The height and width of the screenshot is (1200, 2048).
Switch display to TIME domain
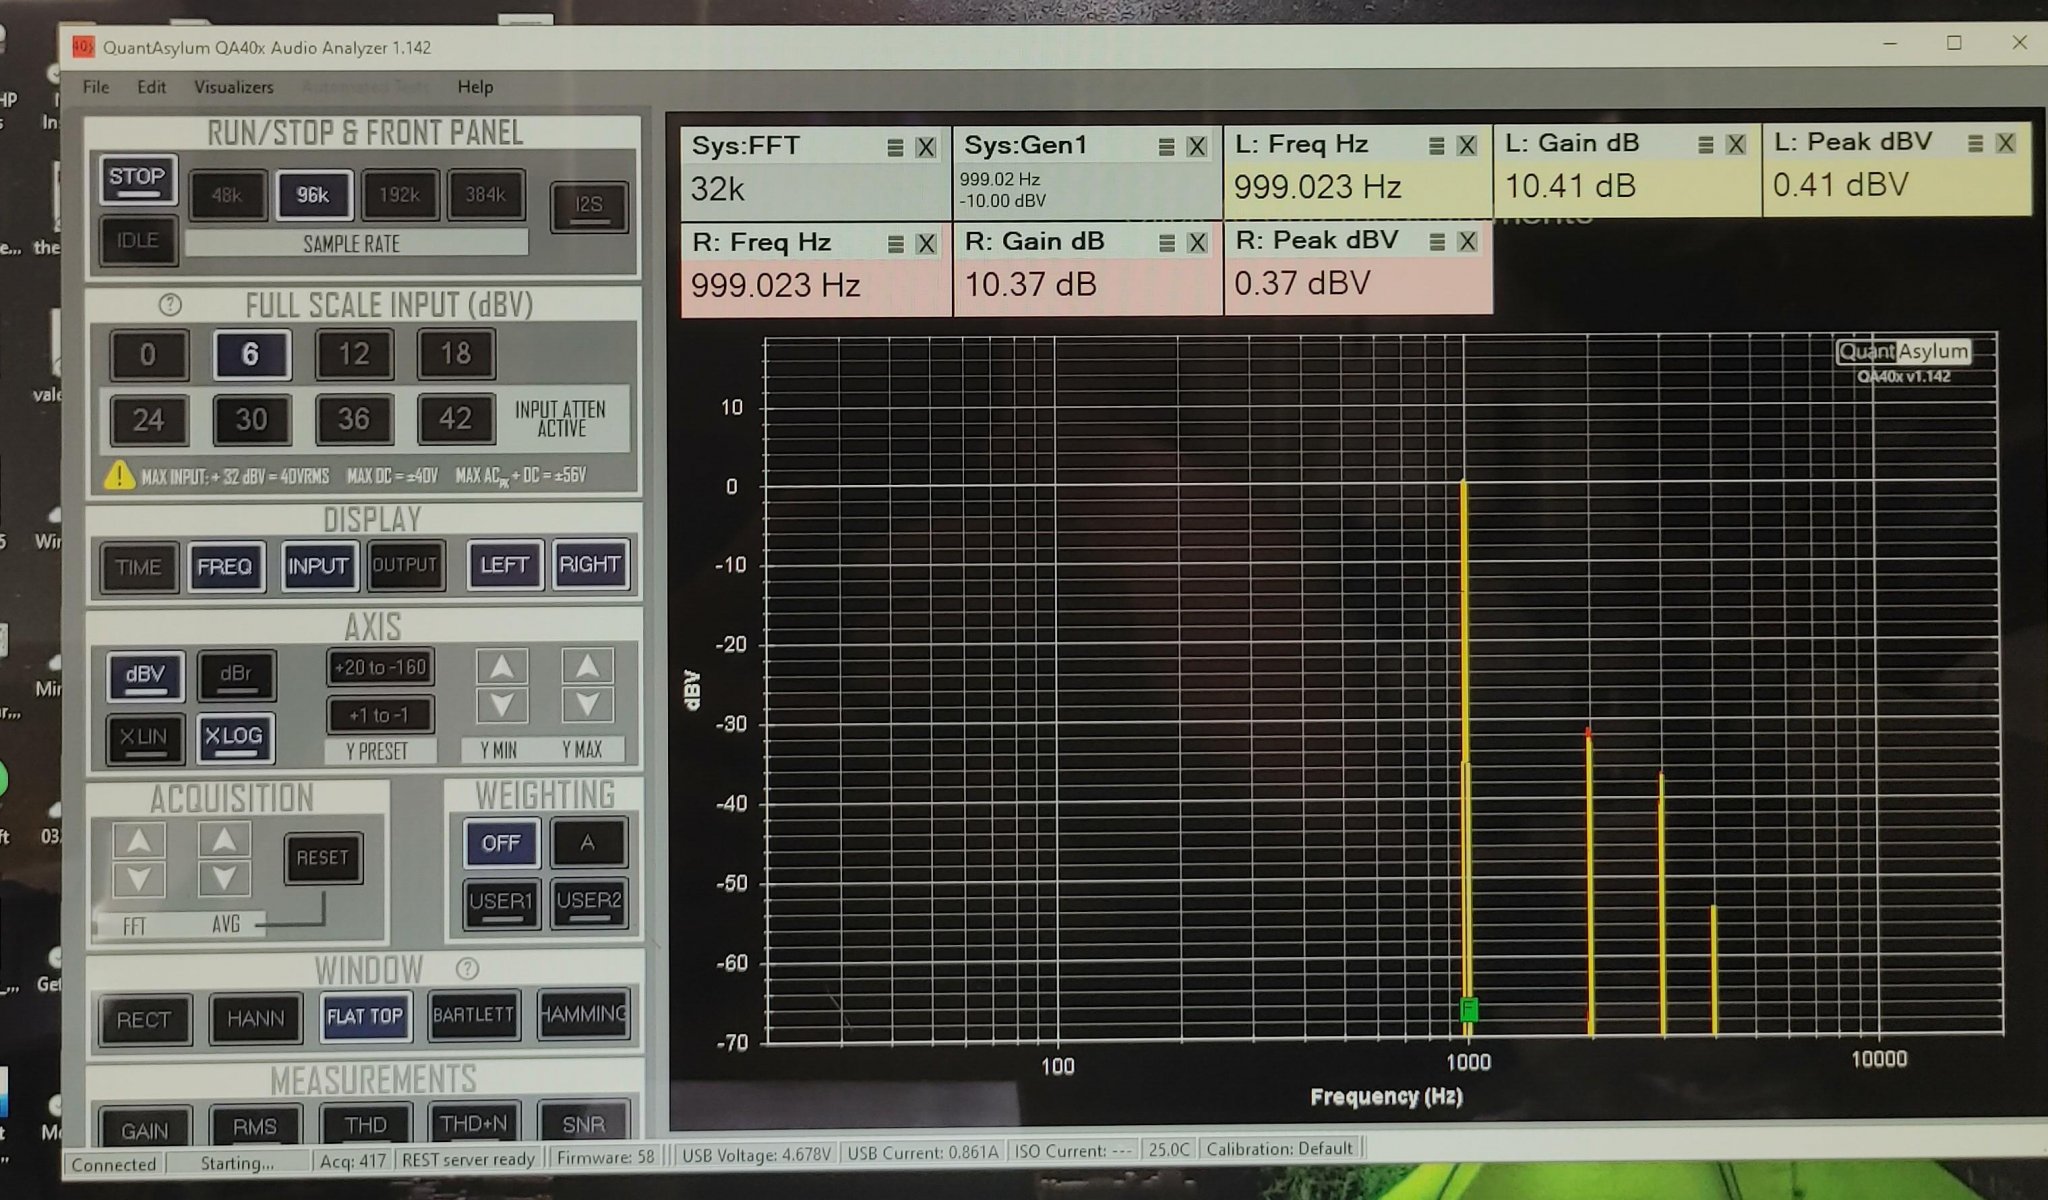tap(138, 567)
